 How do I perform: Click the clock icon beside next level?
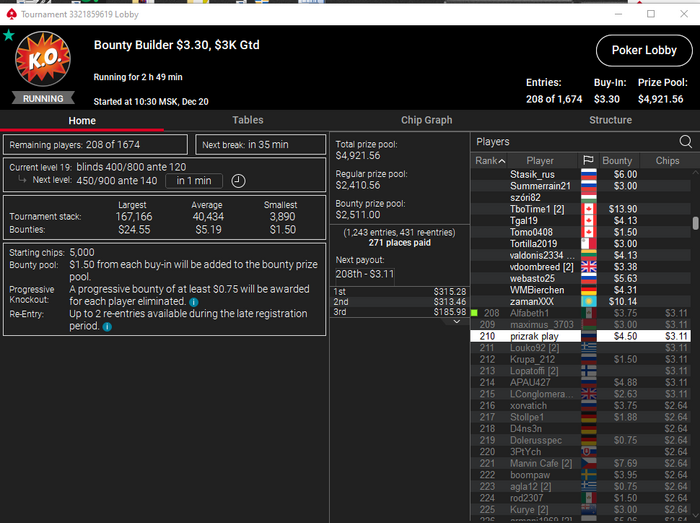[238, 181]
